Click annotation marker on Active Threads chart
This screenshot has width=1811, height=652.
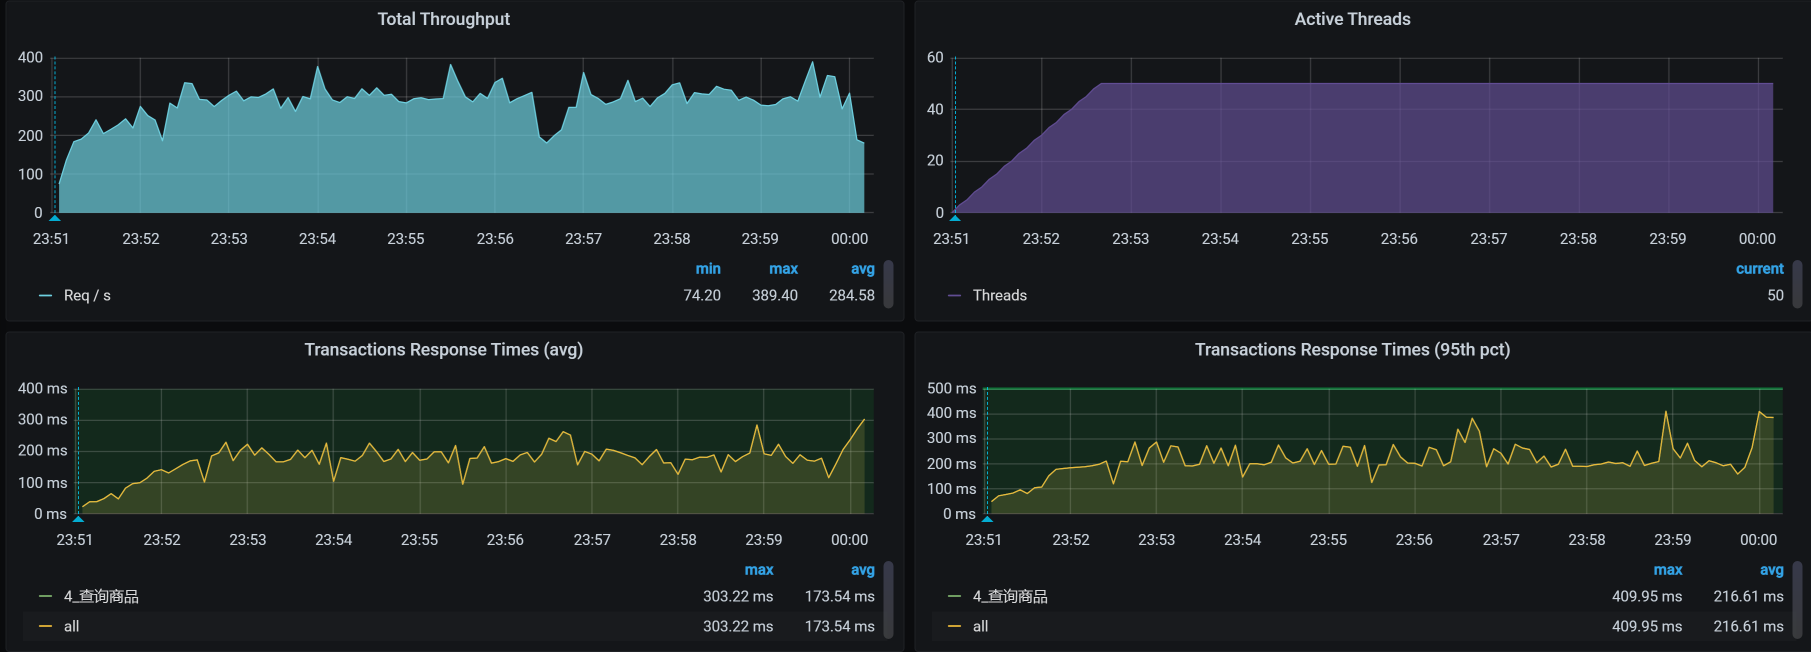955,217
